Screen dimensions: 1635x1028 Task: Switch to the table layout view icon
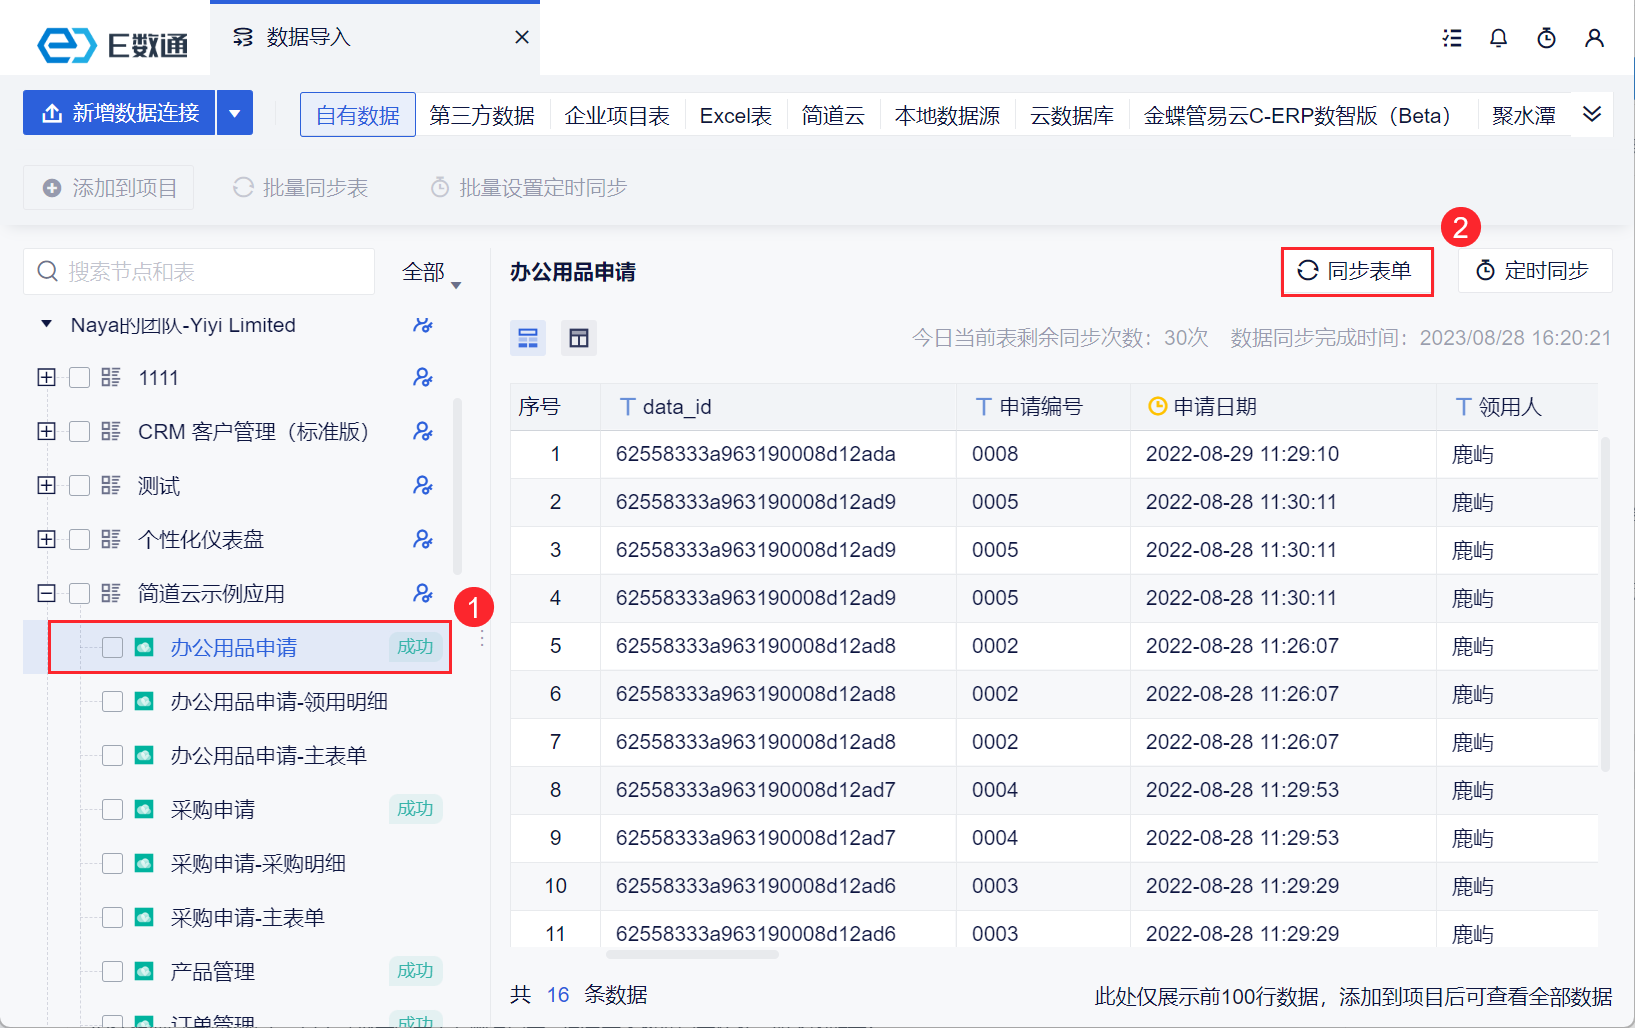[x=579, y=338]
